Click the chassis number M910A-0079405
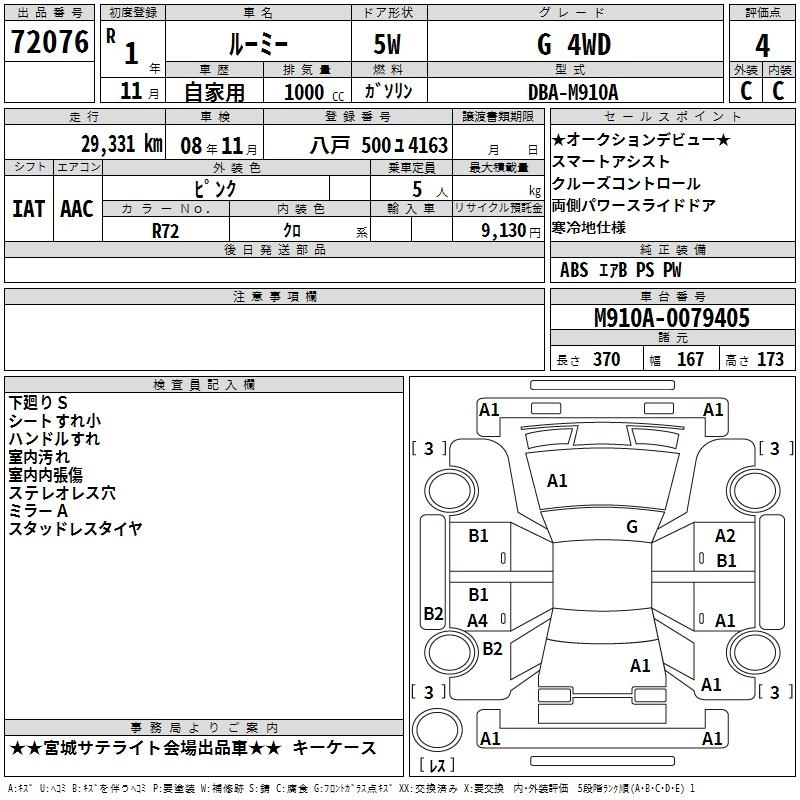Image resolution: width=800 pixels, height=800 pixels. pos(671,318)
